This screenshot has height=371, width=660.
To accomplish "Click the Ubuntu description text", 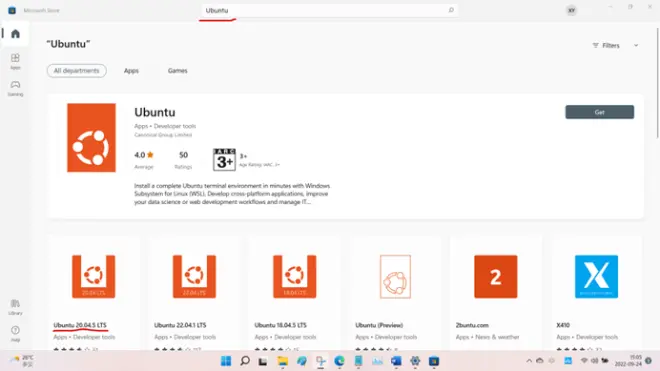I will coord(232,194).
